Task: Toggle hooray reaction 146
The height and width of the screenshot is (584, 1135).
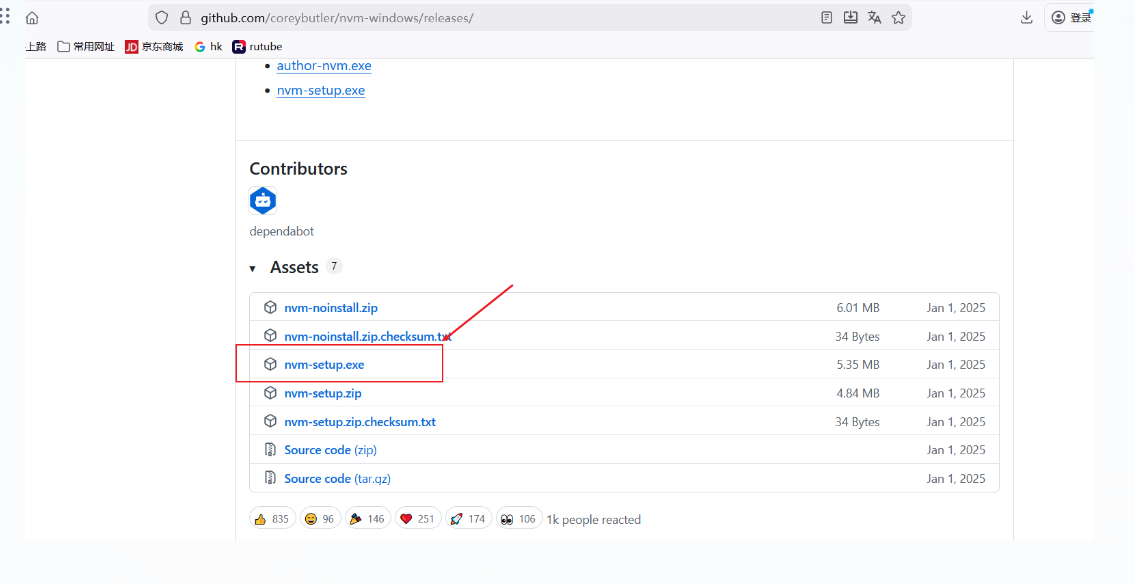Action: [368, 519]
